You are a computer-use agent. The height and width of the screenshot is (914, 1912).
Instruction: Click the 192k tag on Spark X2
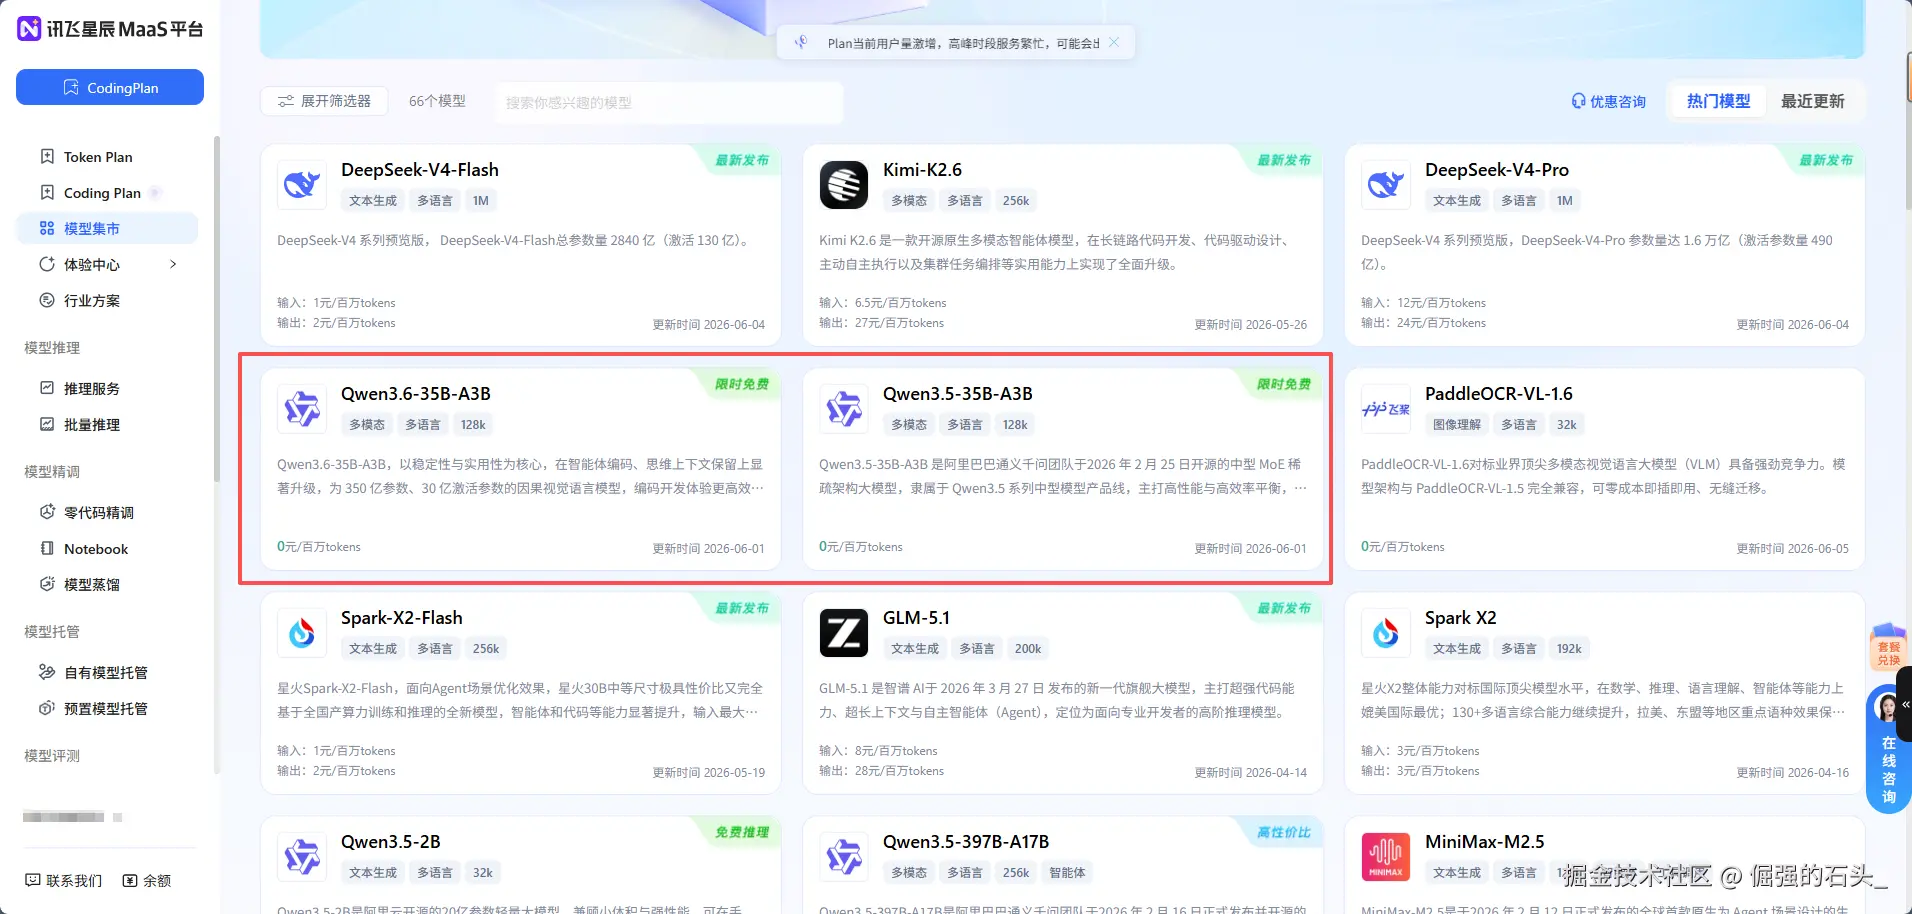[1569, 649]
